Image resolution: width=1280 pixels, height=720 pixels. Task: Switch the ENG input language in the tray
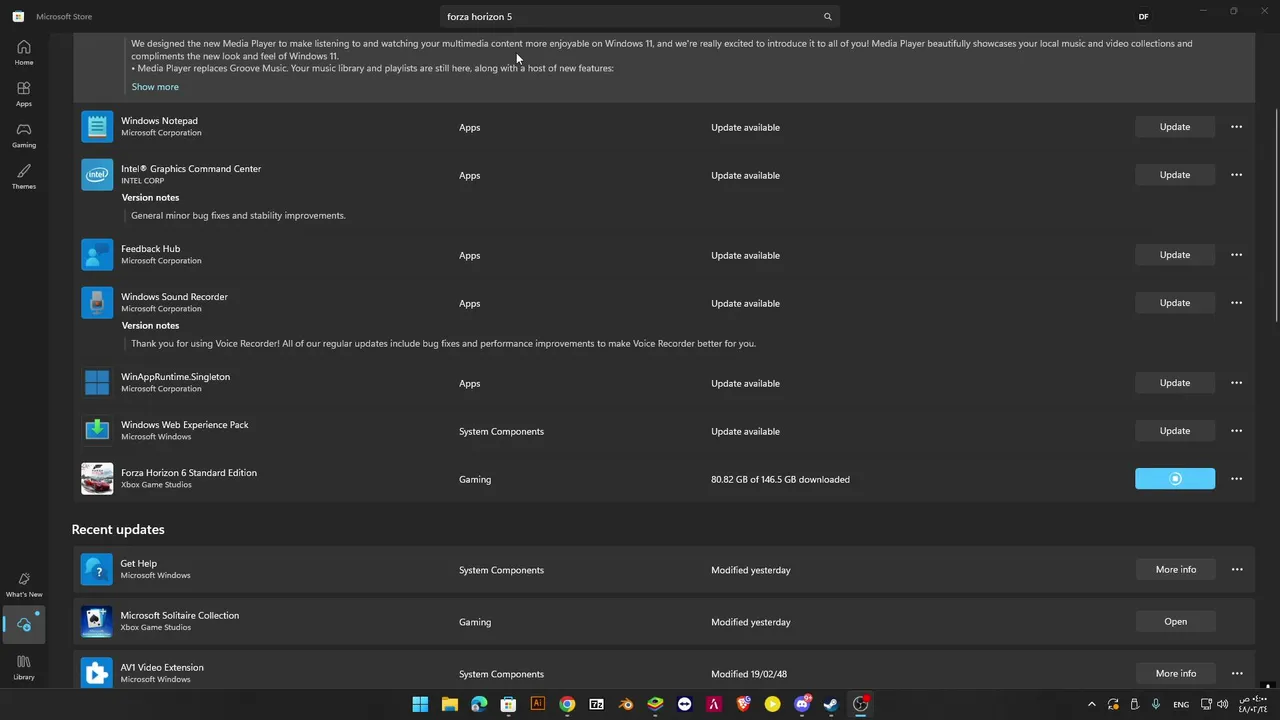pyautogui.click(x=1181, y=704)
